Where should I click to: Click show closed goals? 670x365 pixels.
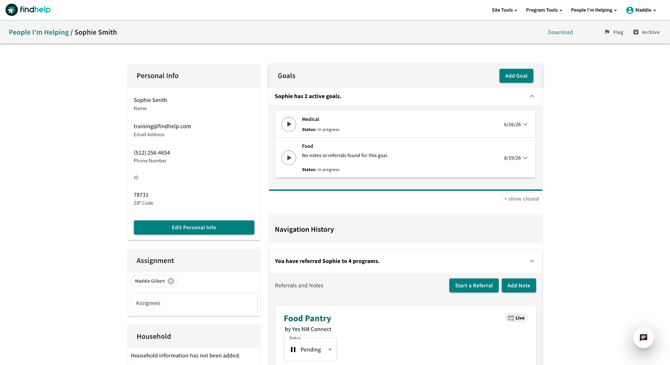coord(521,199)
